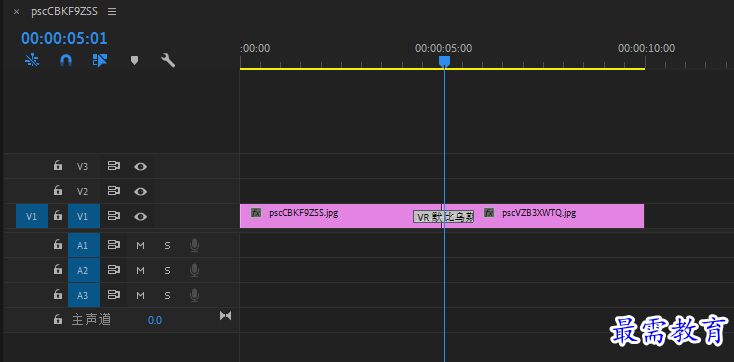The width and height of the screenshot is (734, 362).
Task: Target the V2 track label
Action: pos(82,191)
